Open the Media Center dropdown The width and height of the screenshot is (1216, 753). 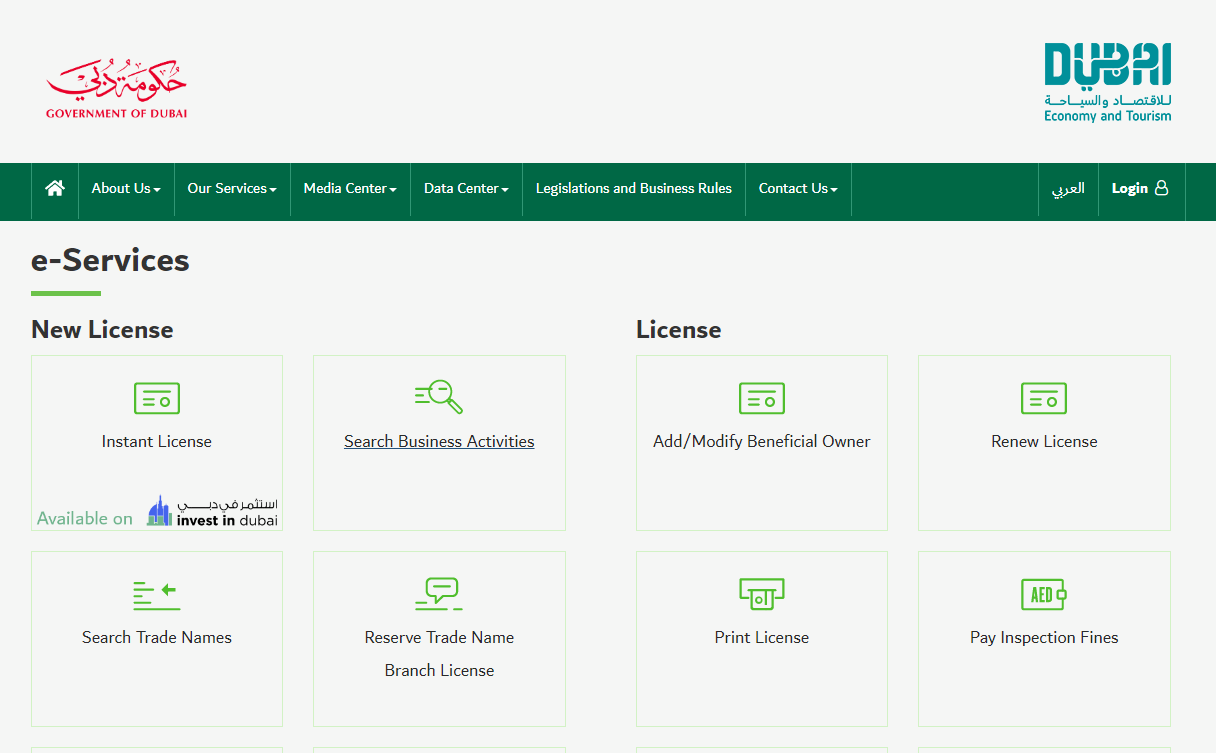349,188
